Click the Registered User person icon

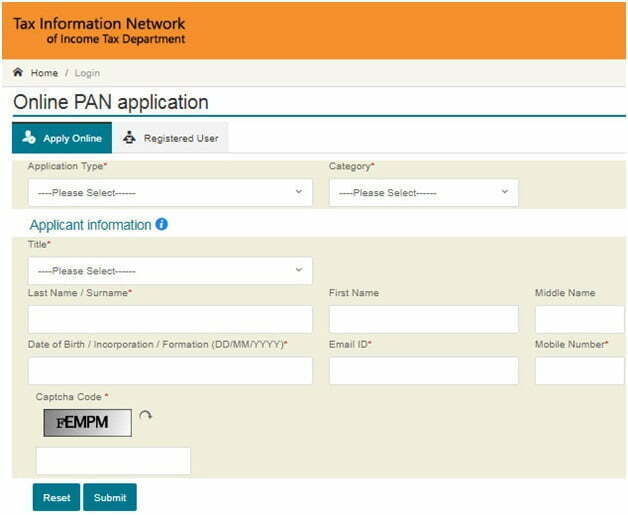click(x=129, y=137)
